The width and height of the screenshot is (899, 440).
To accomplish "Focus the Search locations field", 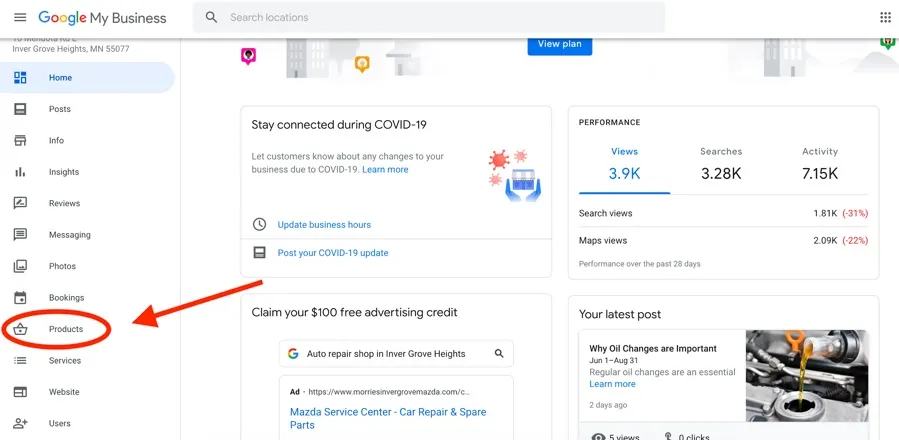I will tap(429, 17).
